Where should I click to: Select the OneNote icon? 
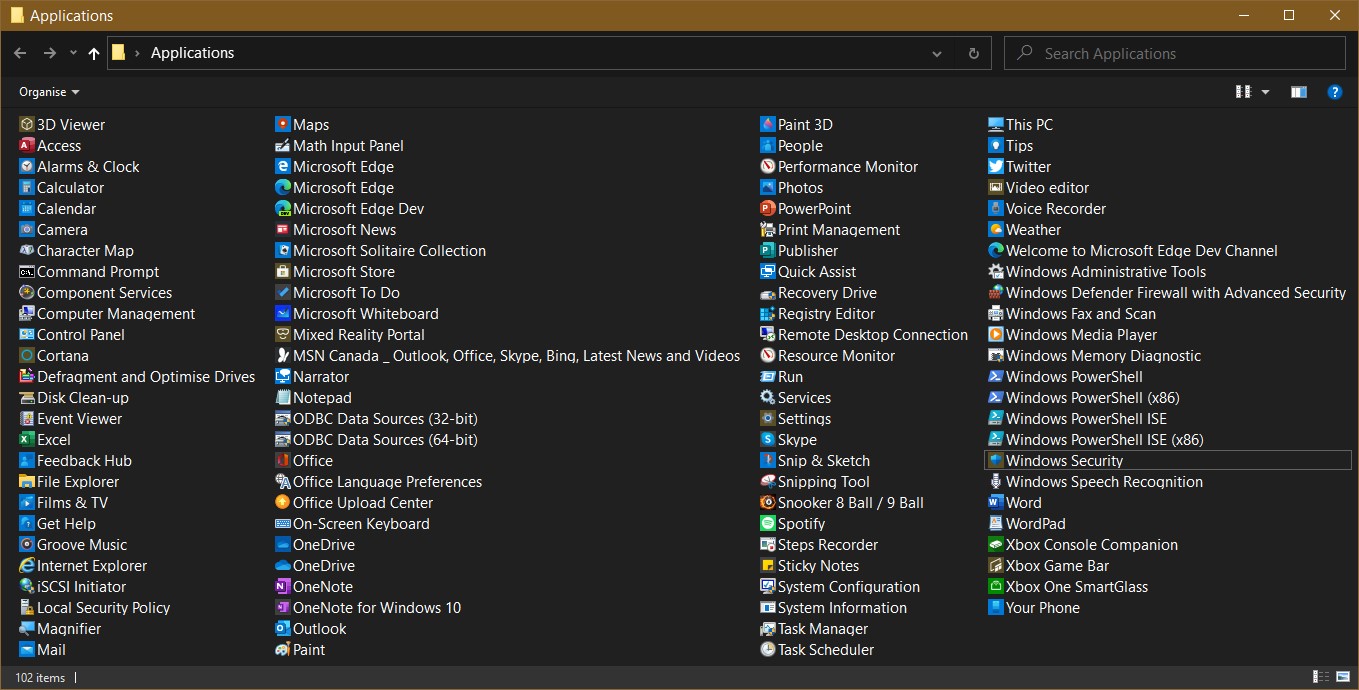tap(283, 587)
